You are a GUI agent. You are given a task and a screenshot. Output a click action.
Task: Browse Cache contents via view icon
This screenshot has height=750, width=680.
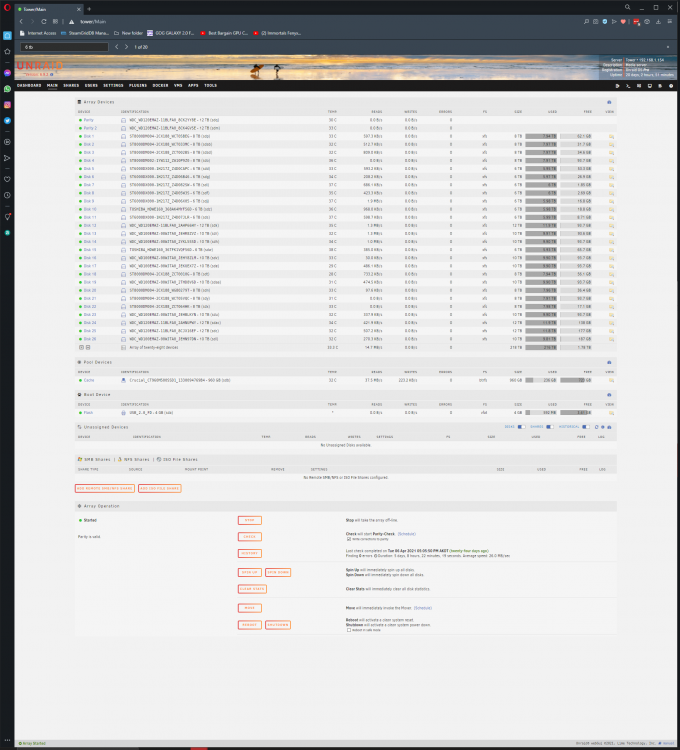click(x=611, y=380)
